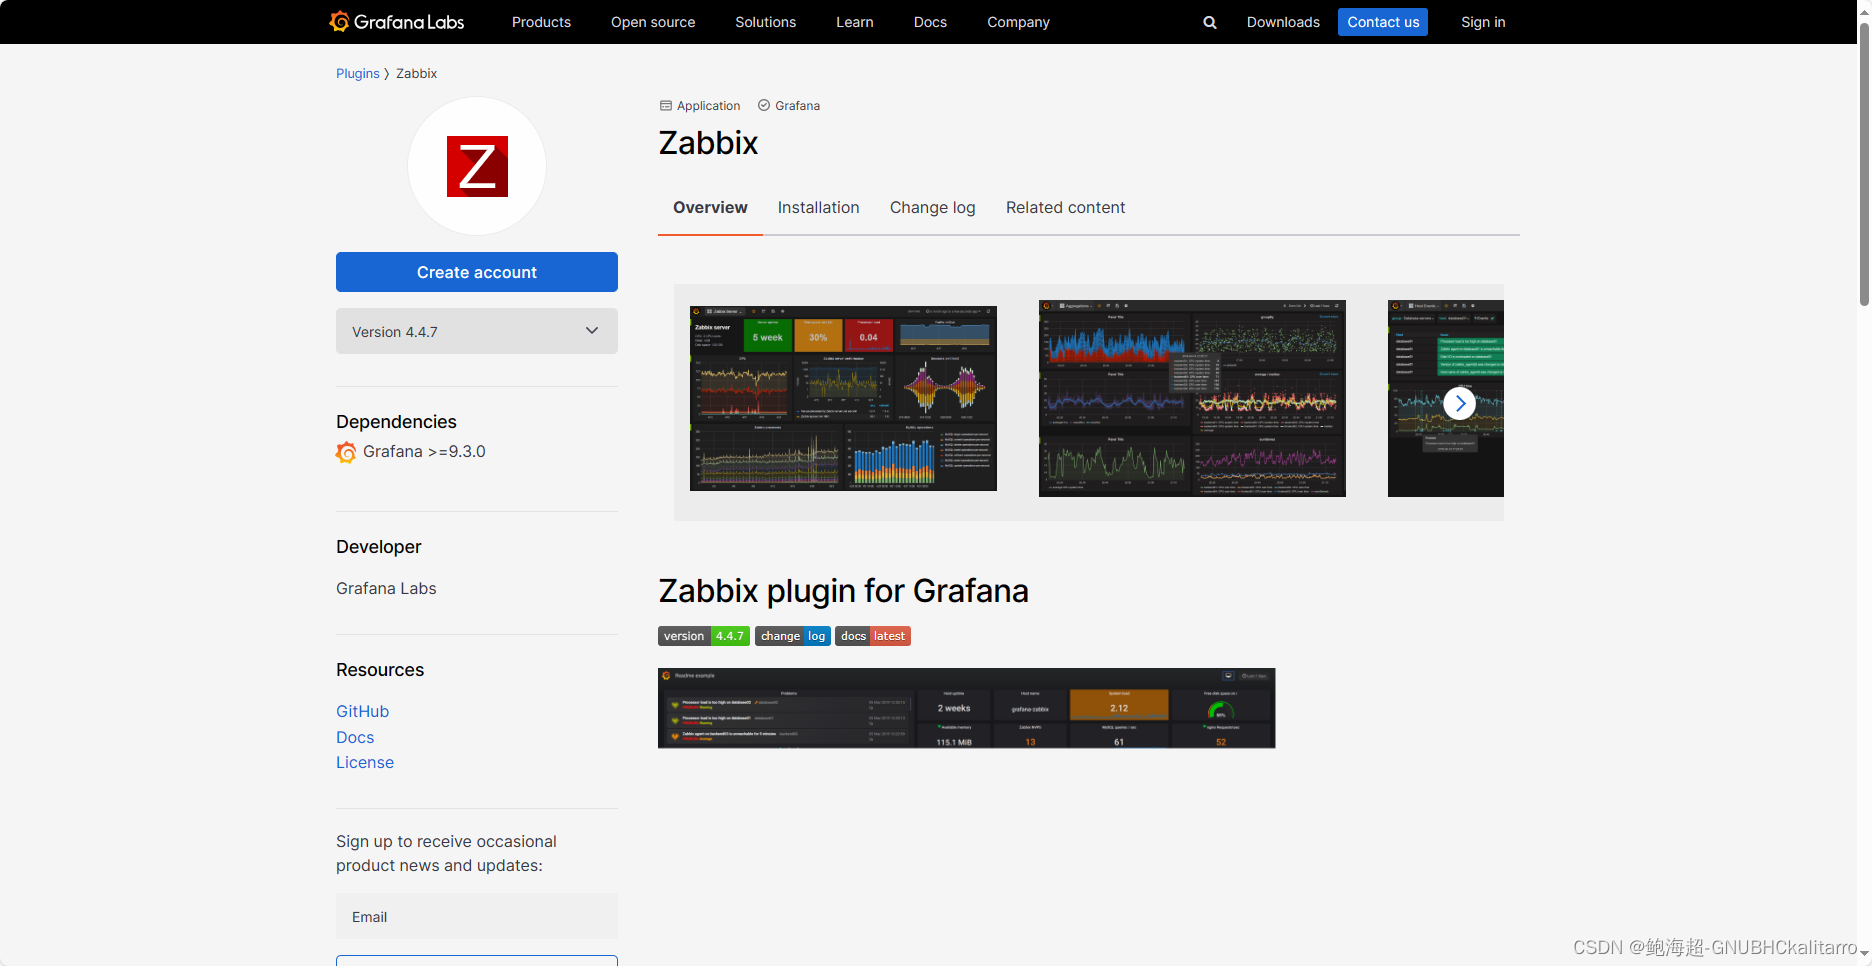1872x966 pixels.
Task: Click the Zabbix plugin logo
Action: [x=477, y=166]
